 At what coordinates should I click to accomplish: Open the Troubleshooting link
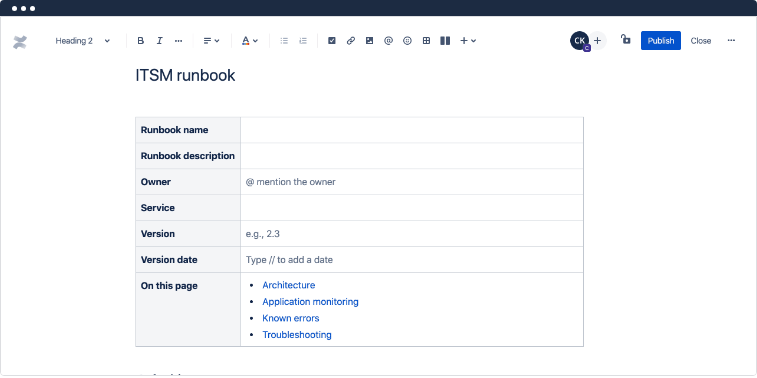pyautogui.click(x=297, y=335)
